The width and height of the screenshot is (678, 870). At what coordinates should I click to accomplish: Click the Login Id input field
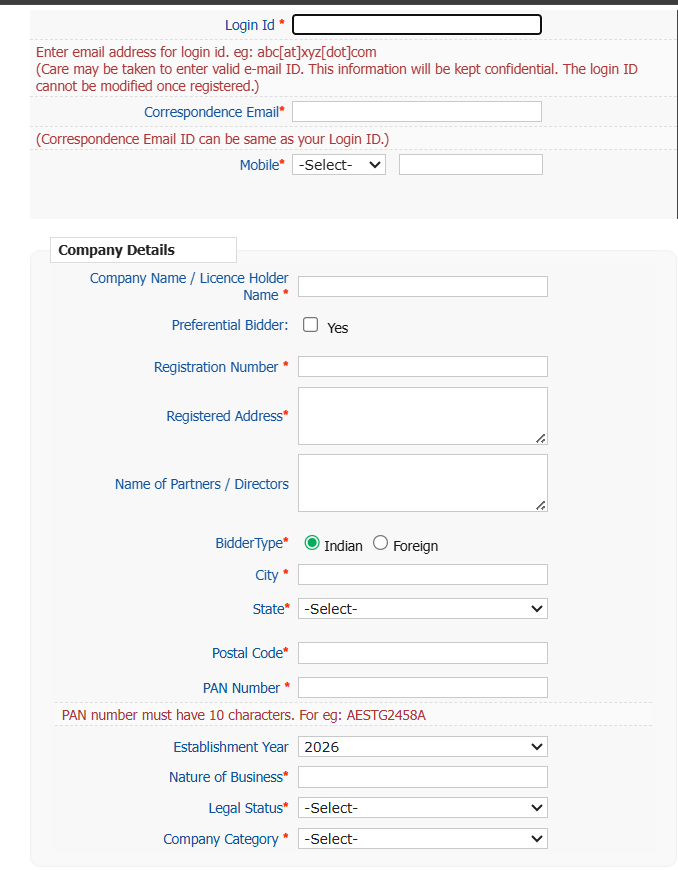tap(416, 25)
